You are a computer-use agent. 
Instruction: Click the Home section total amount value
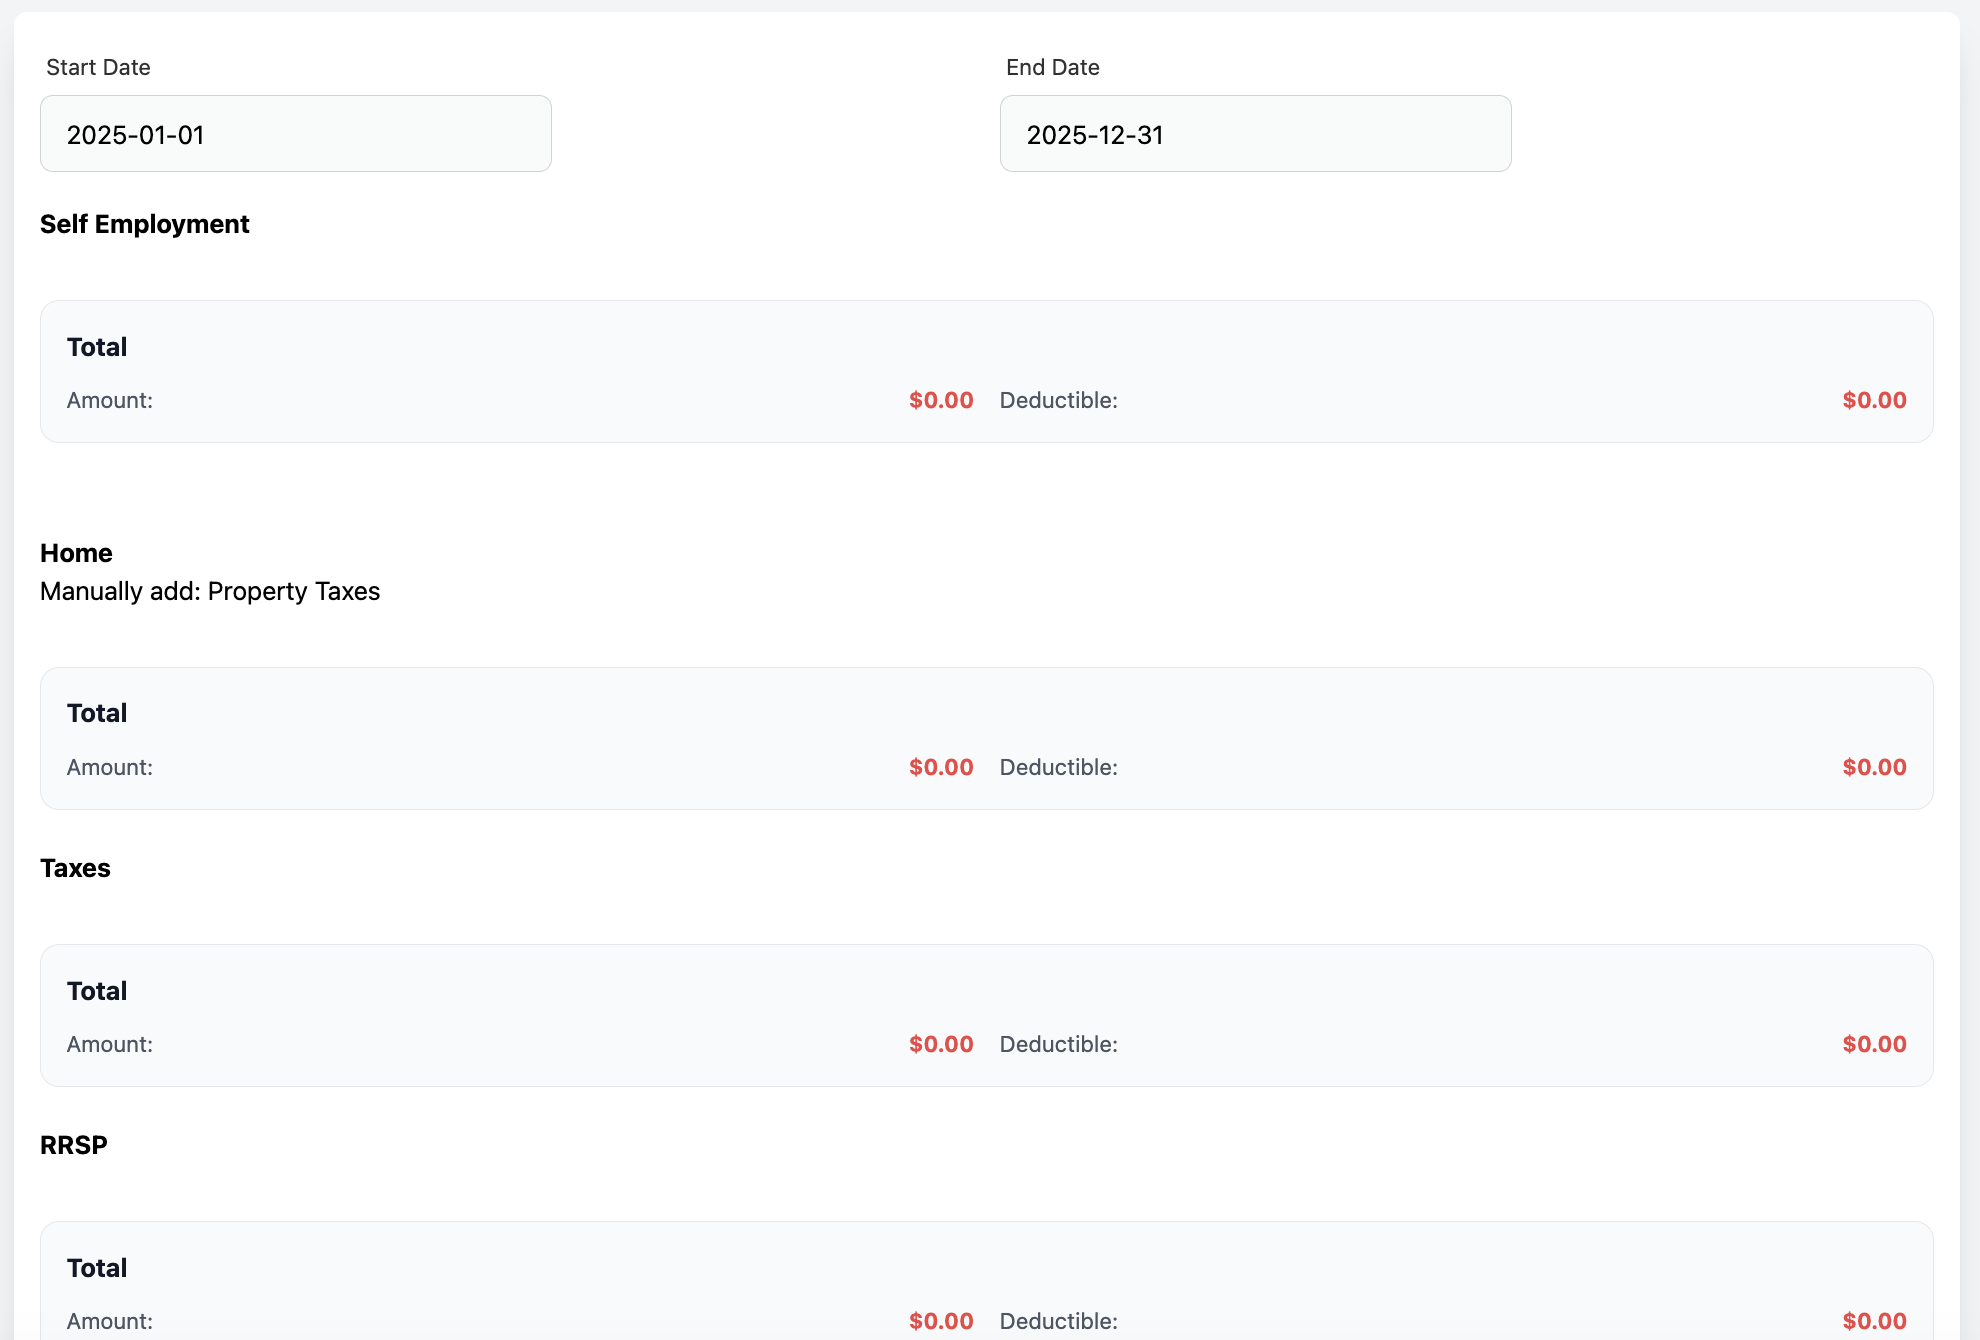(940, 767)
